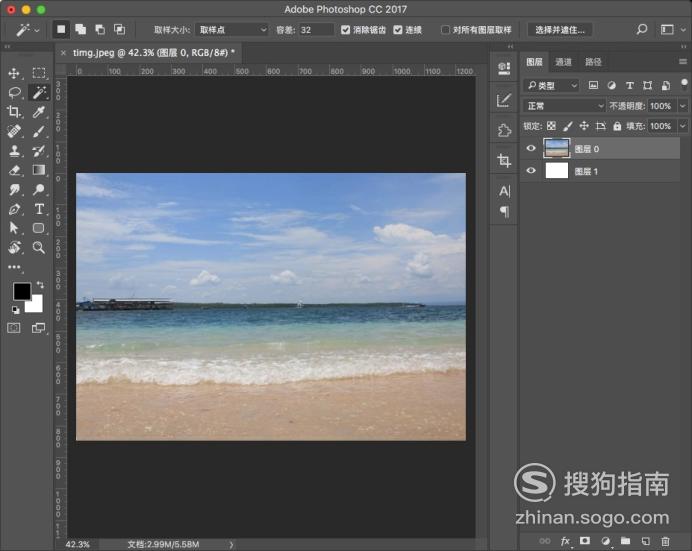Expand the status bar info arrow
This screenshot has width=692, height=551.
click(x=231, y=545)
